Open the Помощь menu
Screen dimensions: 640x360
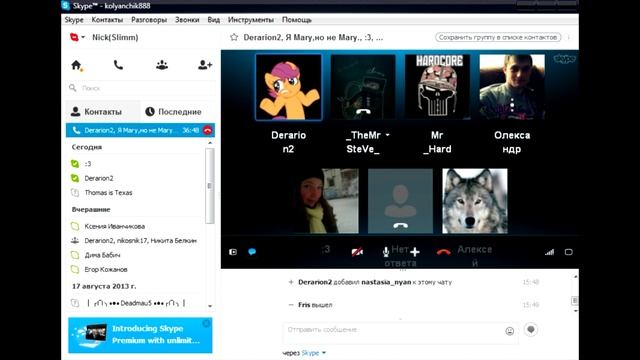297,20
